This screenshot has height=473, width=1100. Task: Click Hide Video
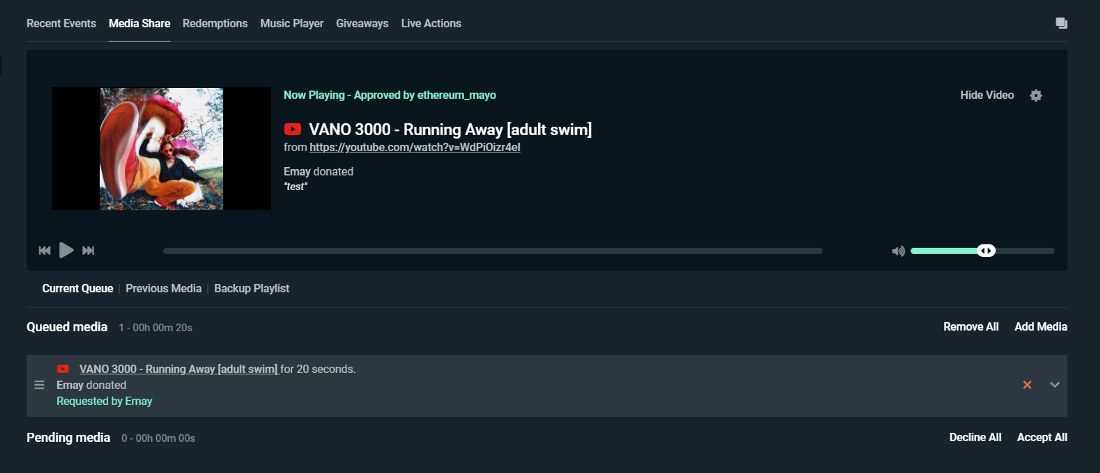pos(987,95)
